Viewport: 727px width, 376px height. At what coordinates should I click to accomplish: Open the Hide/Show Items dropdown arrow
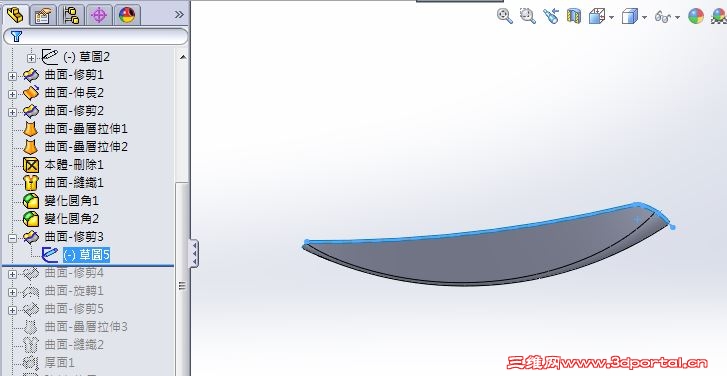coord(677,18)
